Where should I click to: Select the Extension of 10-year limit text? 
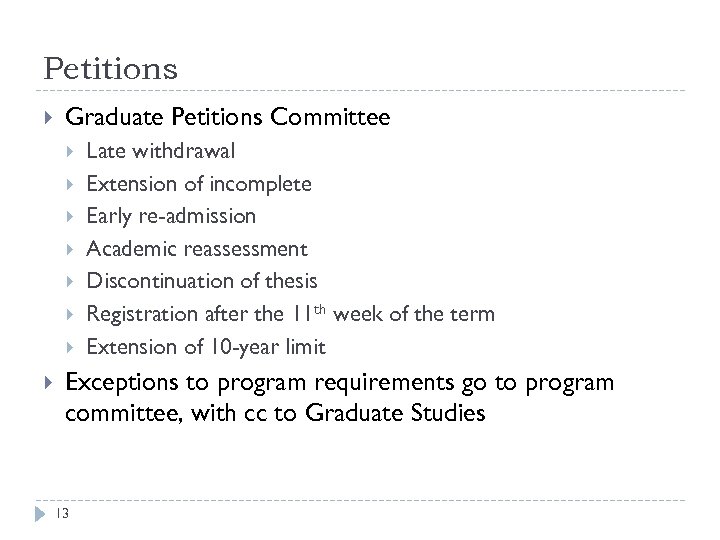[205, 347]
